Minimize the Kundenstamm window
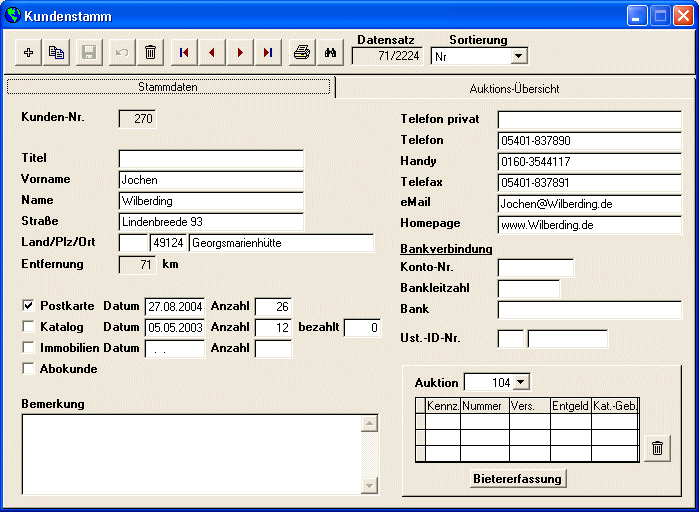 pos(637,16)
